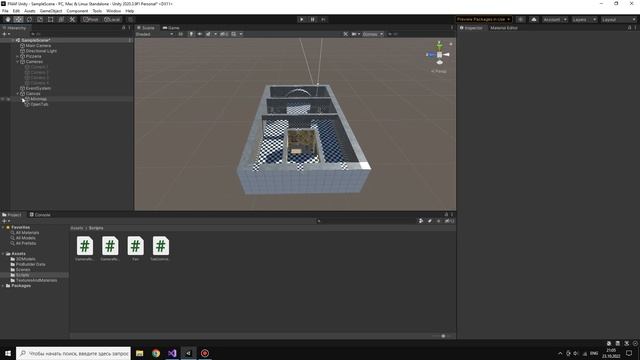This screenshot has width=640, height=360.
Task: Click the Y axis on scene gizmo
Action: click(x=440, y=45)
